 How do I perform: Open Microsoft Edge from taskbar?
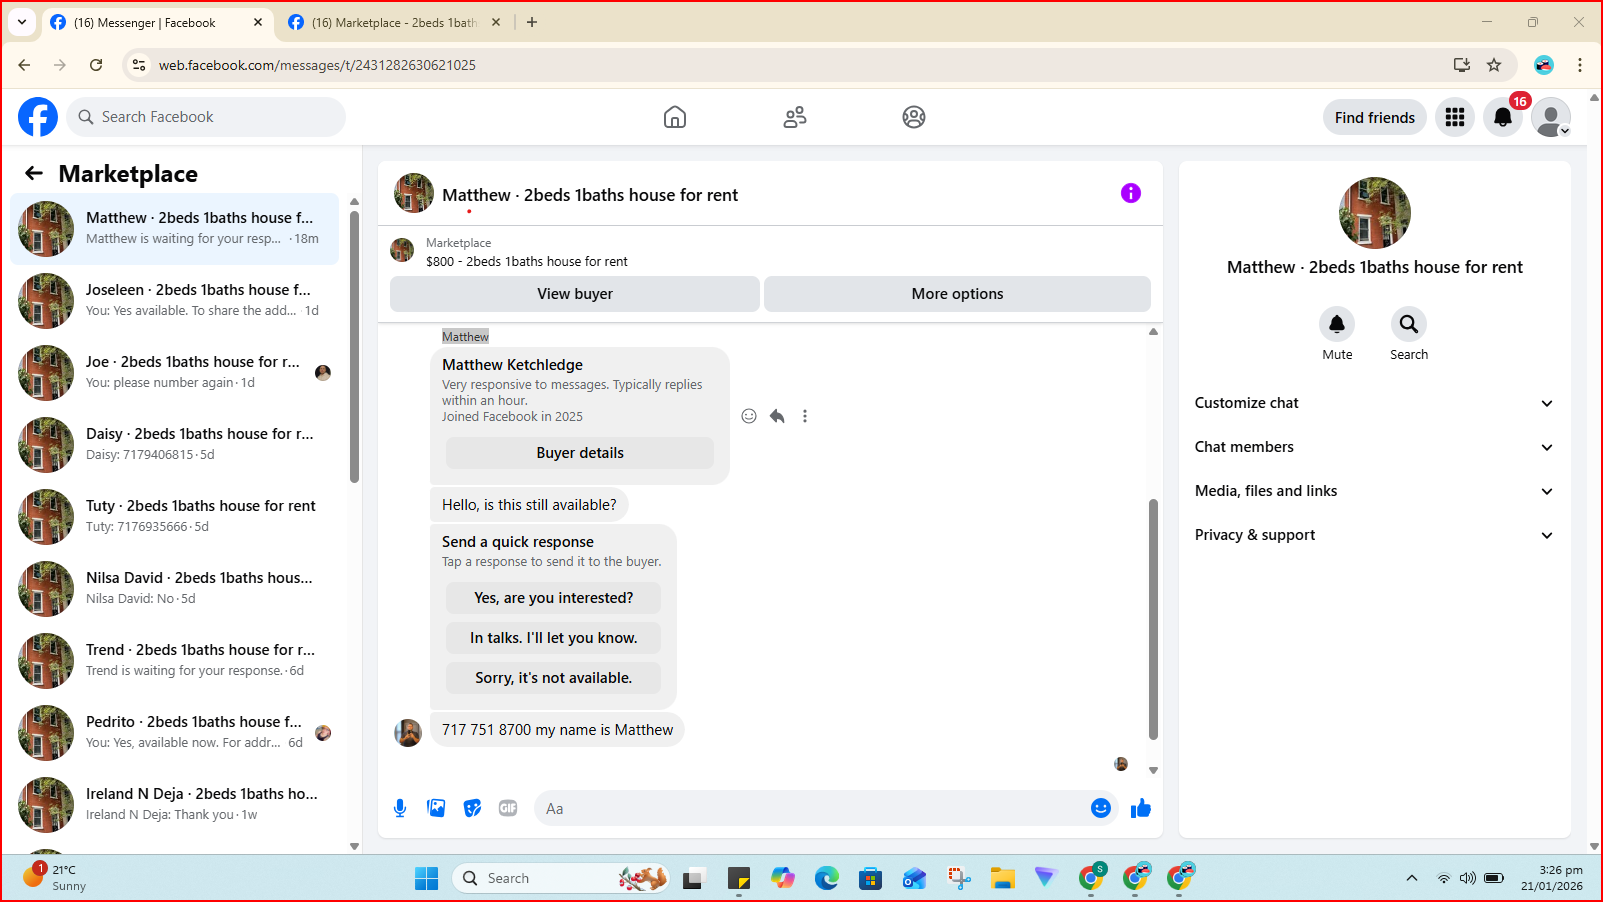tap(827, 878)
